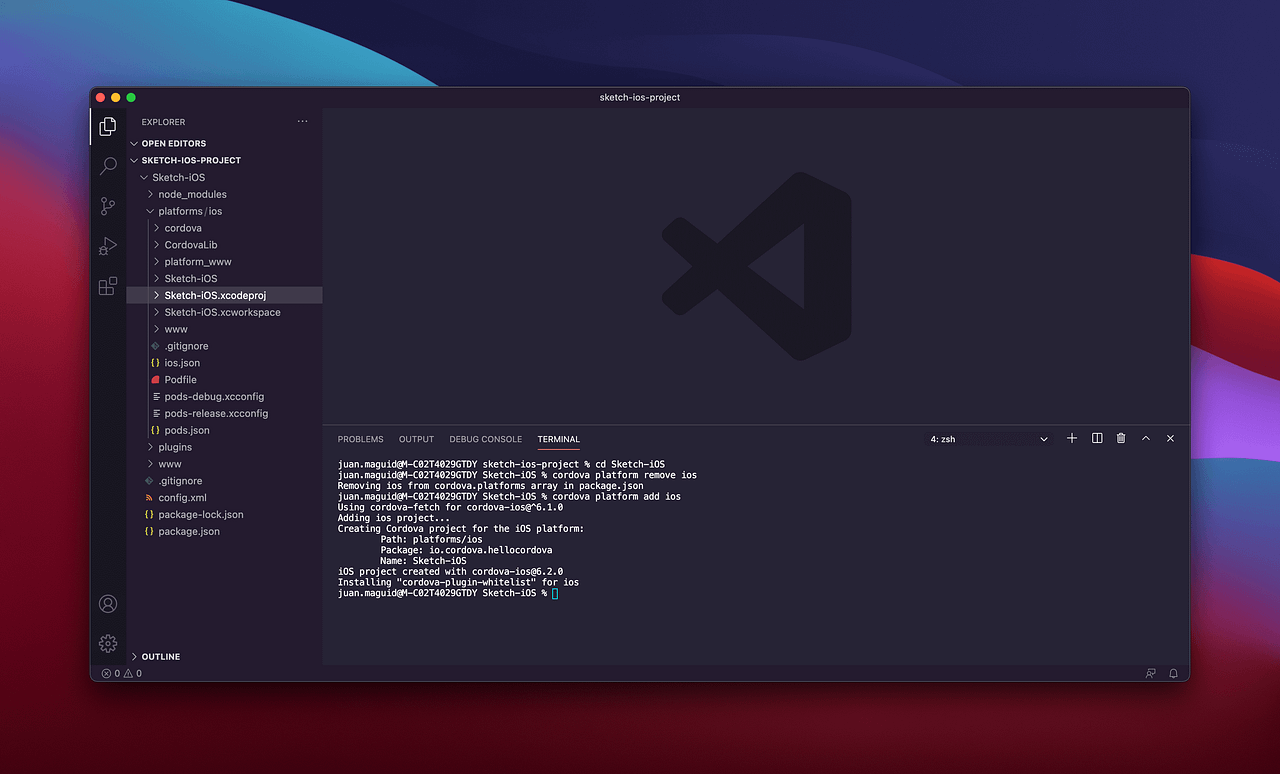Viewport: 1280px width, 774px height.
Task: Open the Search view in the Activity Bar
Action: pyautogui.click(x=107, y=165)
